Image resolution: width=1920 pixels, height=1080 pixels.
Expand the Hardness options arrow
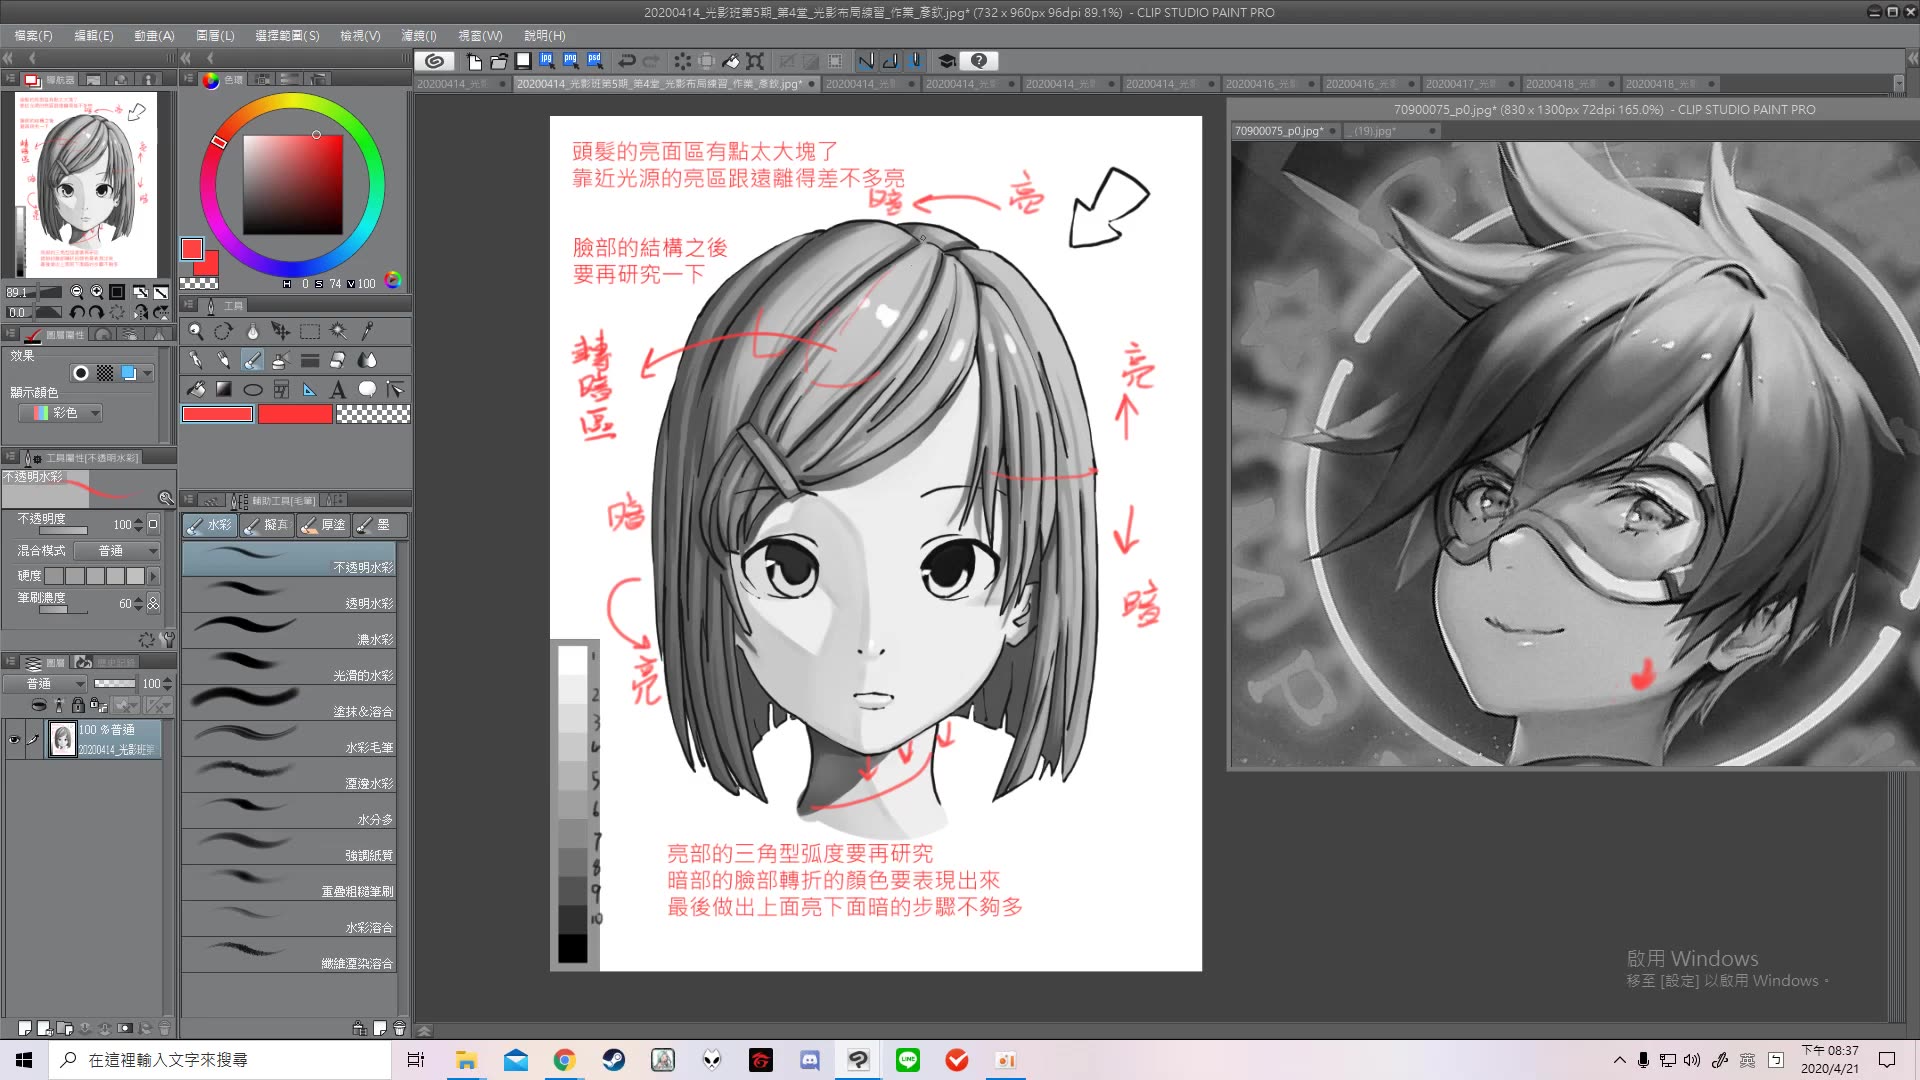pos(154,576)
